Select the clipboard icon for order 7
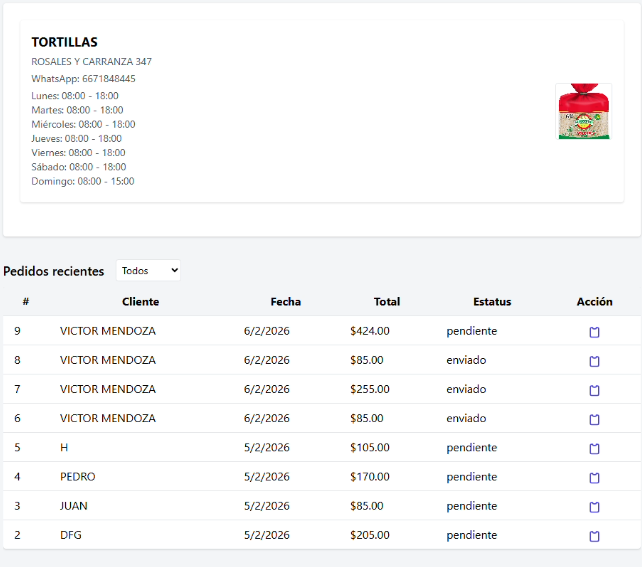The image size is (642, 567). [594, 390]
